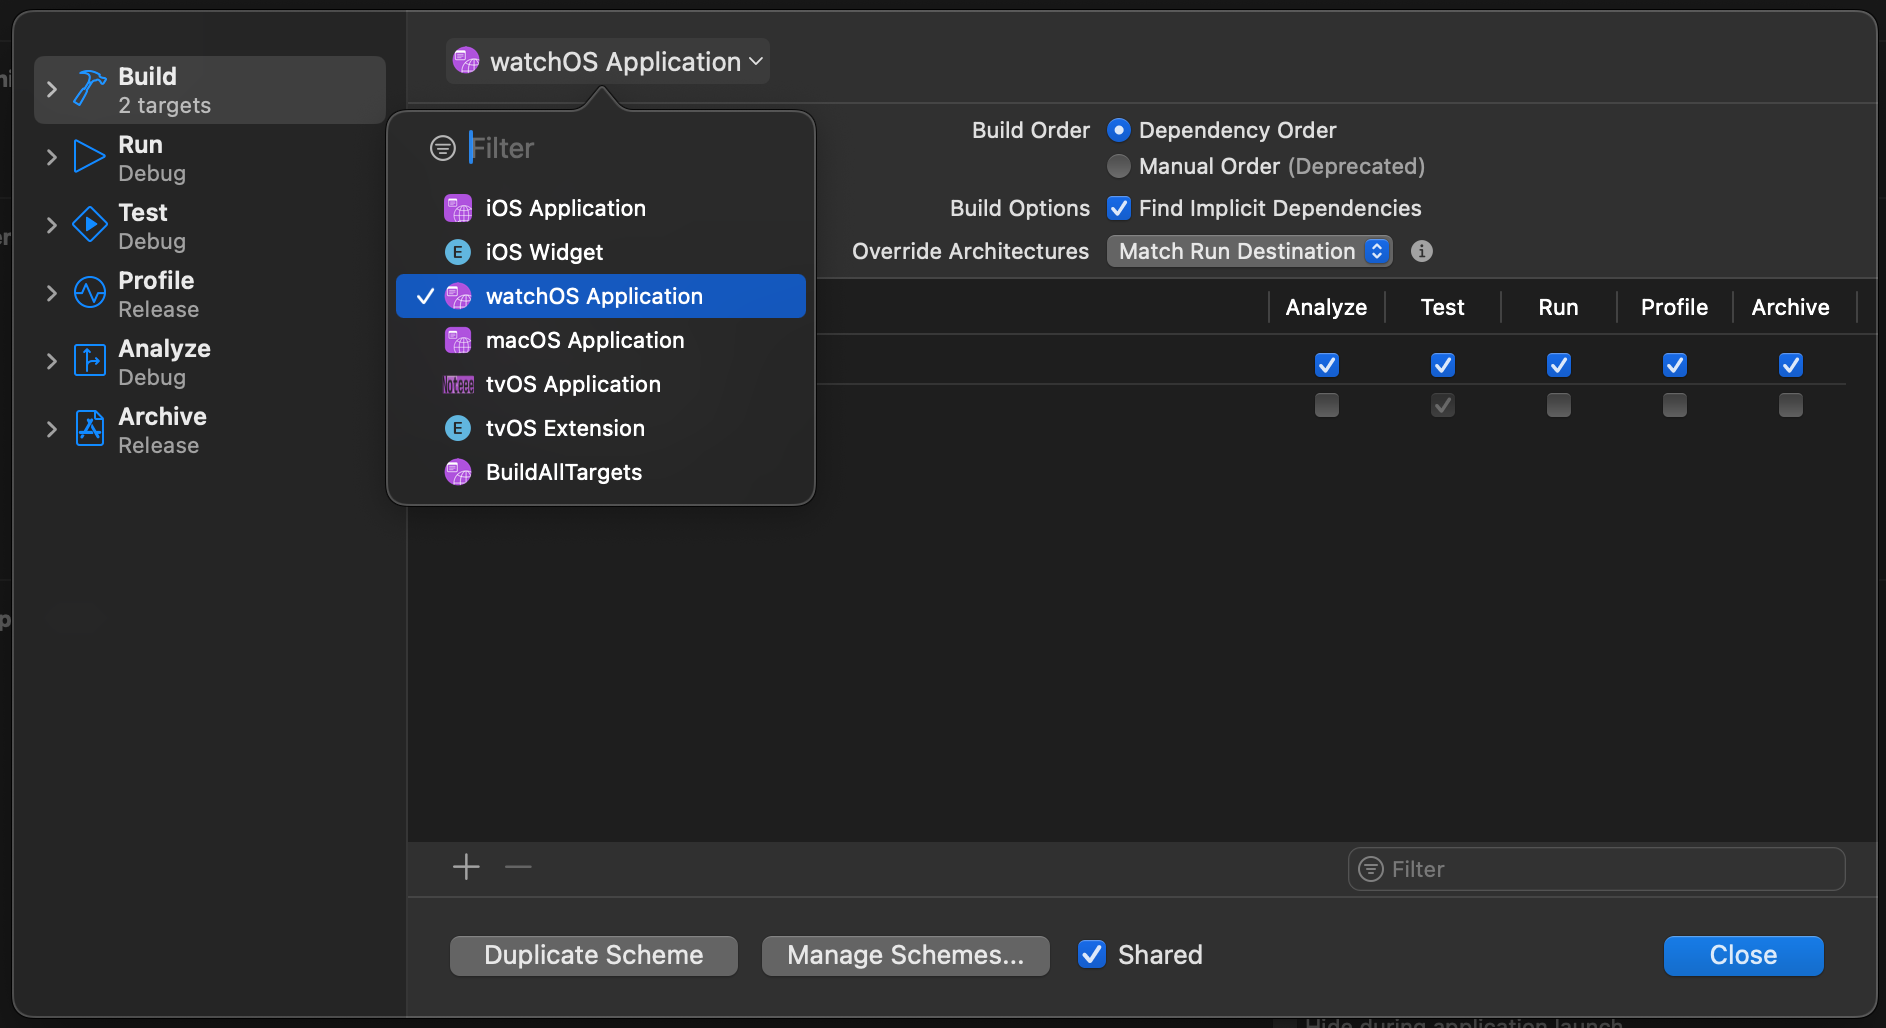Click the Profile waveform icon in sidebar
1886x1028 pixels.
pyautogui.click(x=90, y=293)
